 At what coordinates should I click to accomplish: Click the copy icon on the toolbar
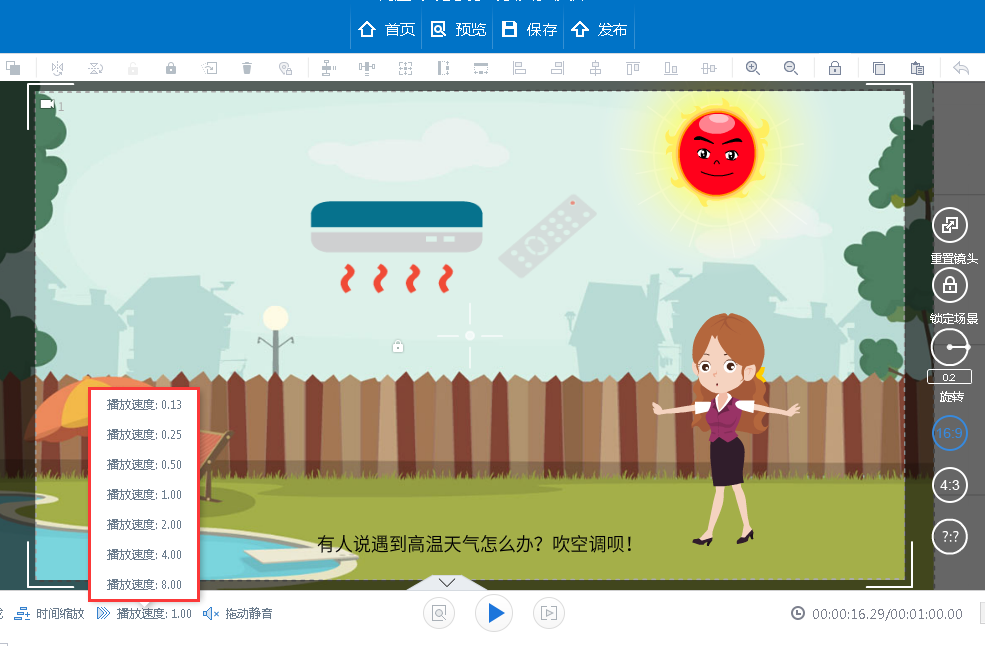(x=879, y=68)
